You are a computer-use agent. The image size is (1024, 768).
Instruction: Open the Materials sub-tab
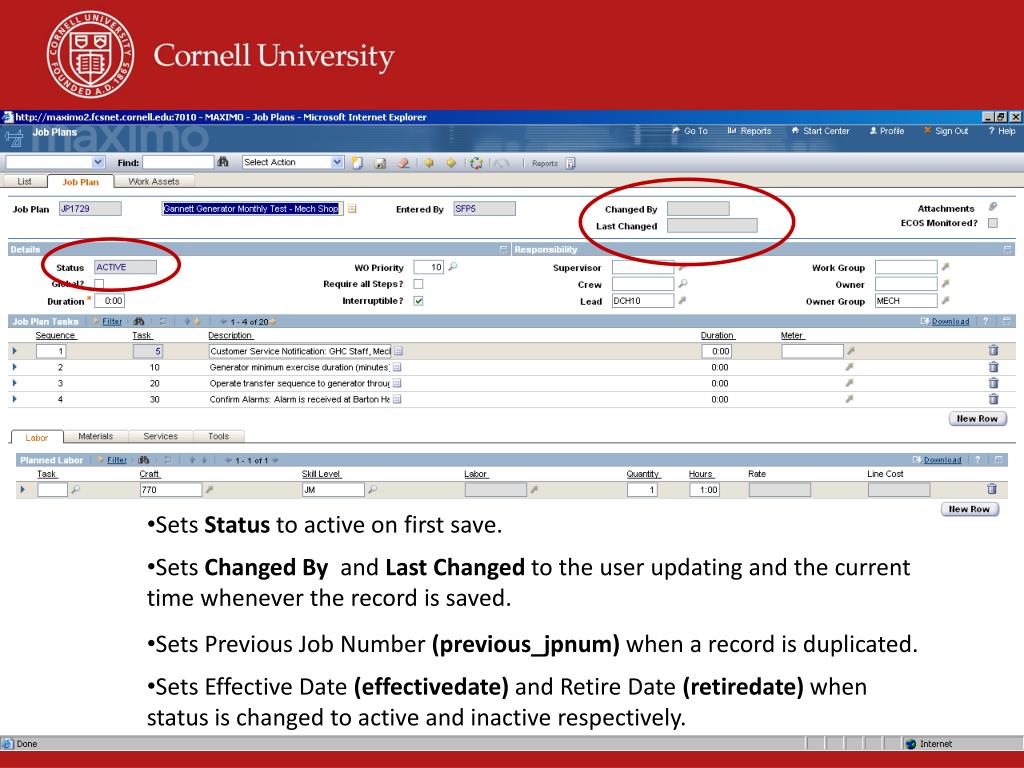(95, 436)
